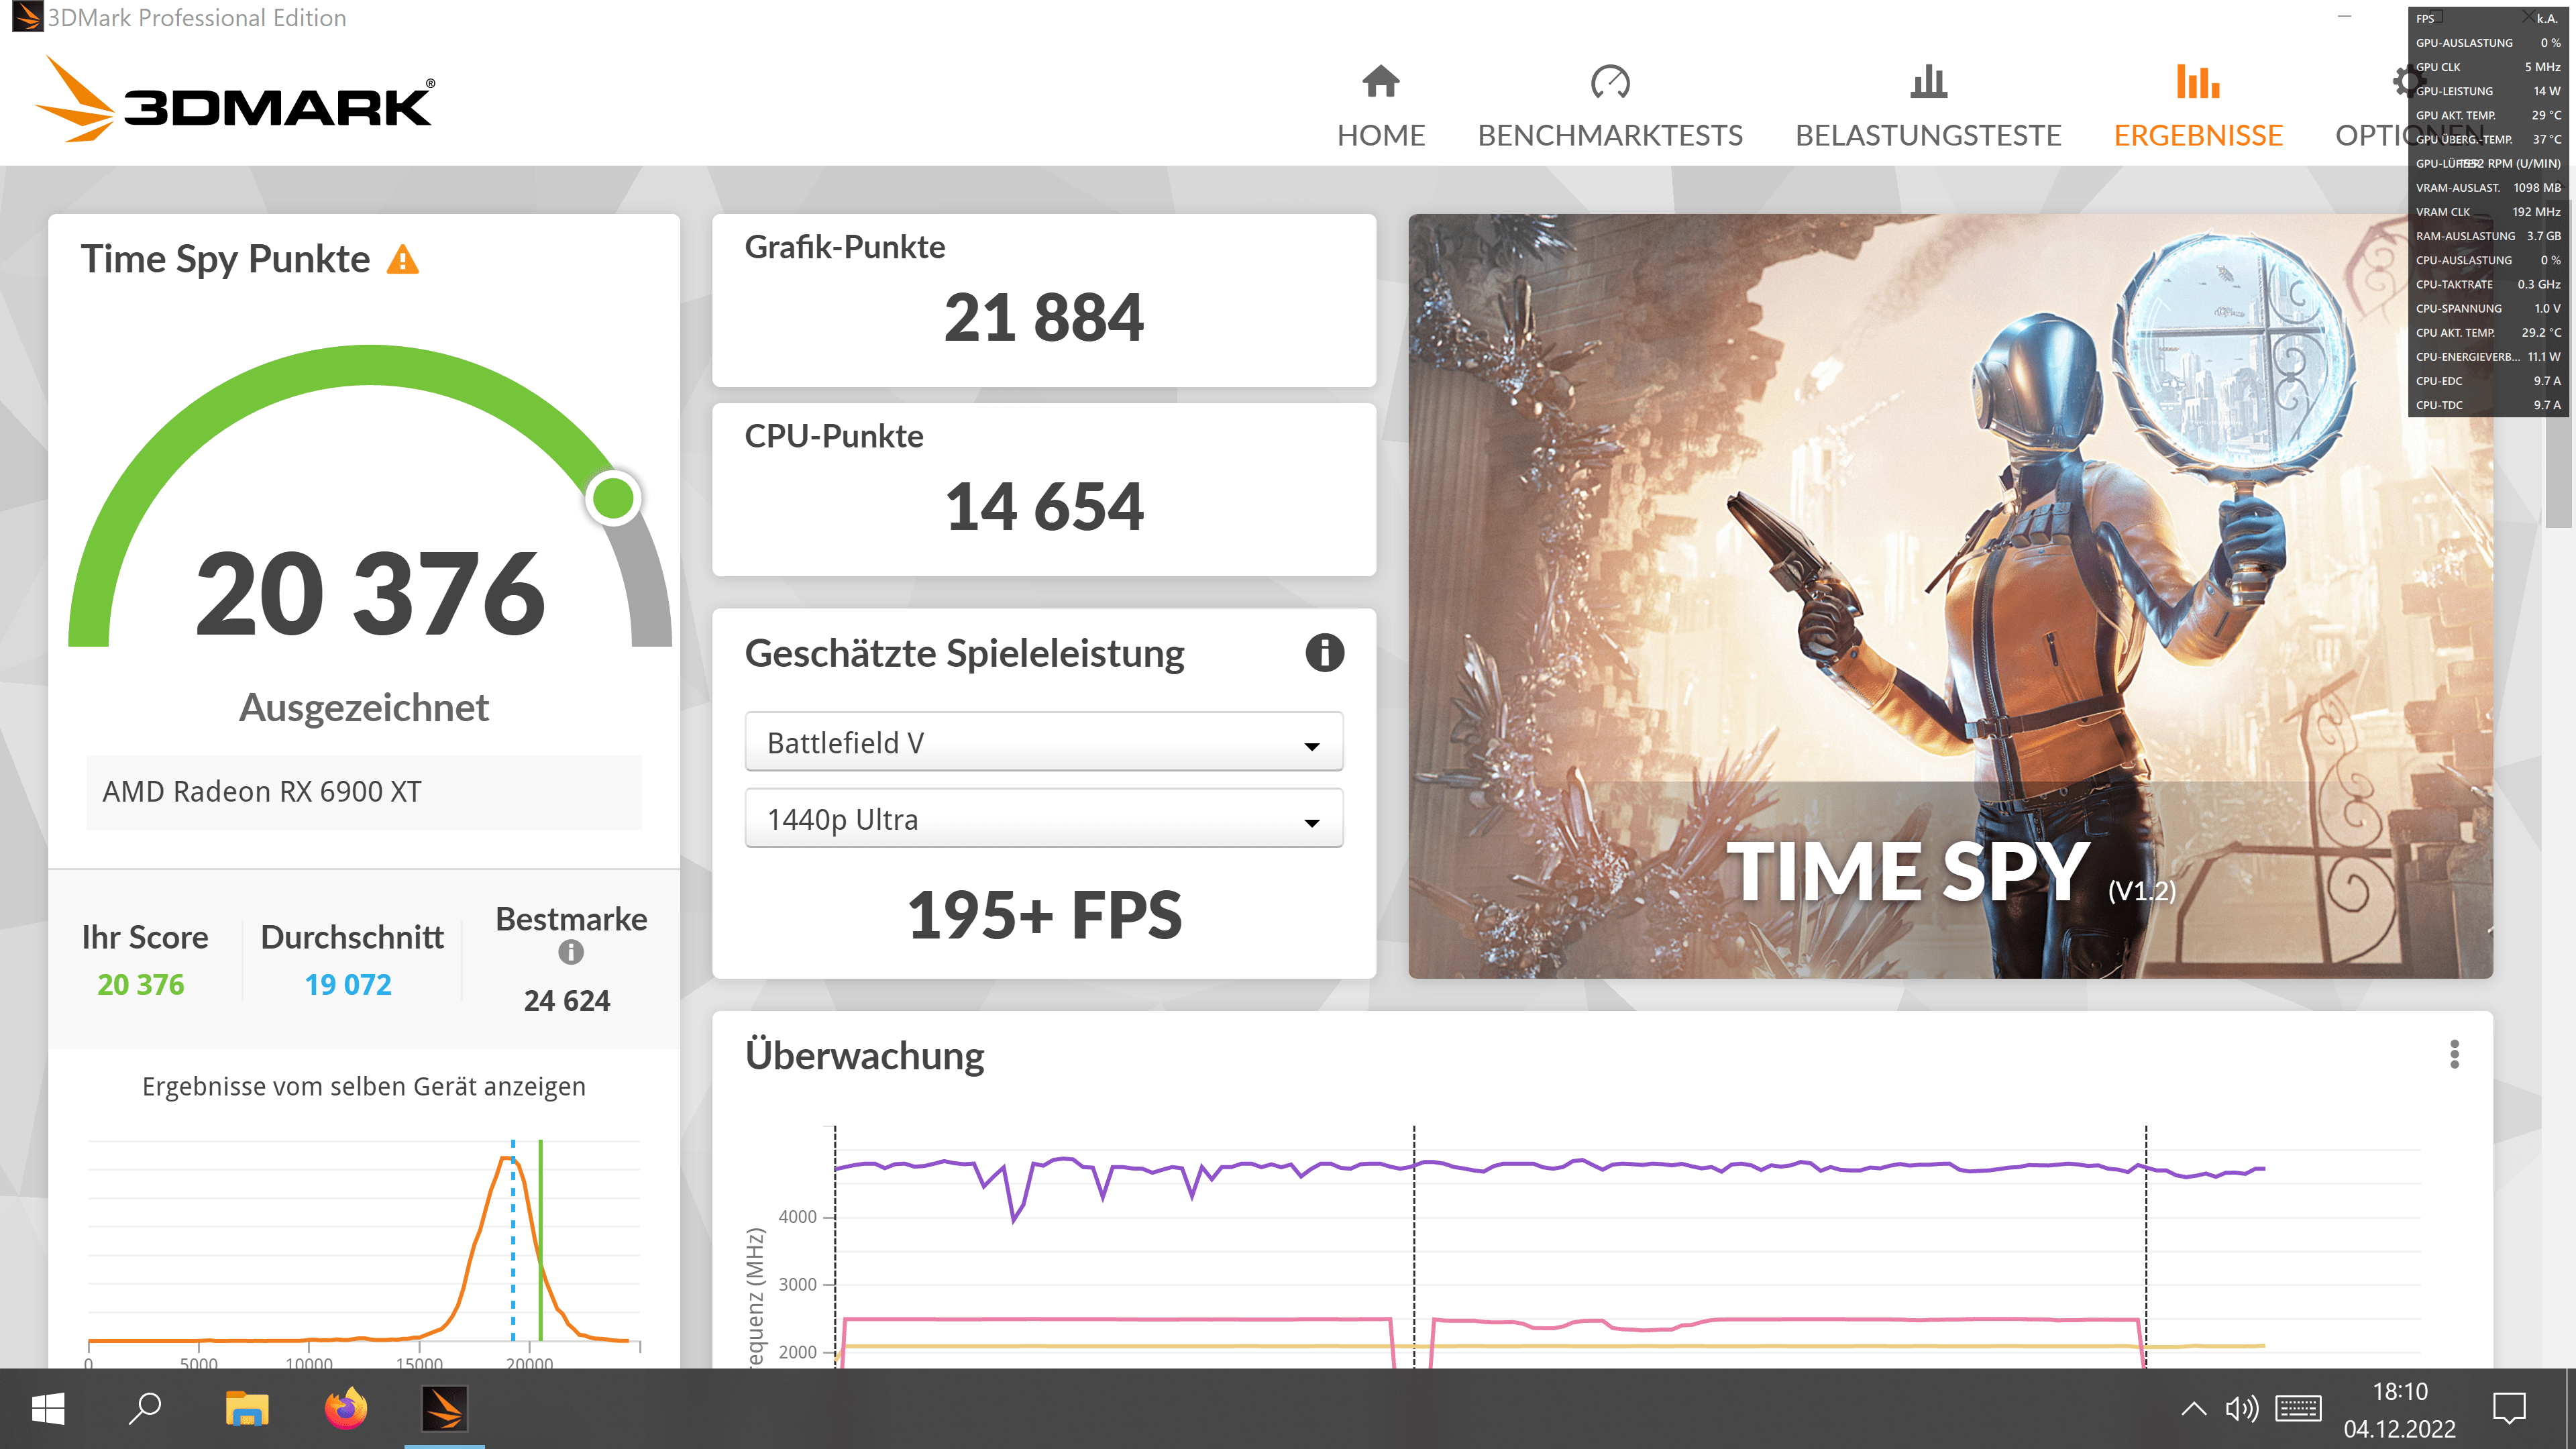Screen dimensions: 2576x1449
Task: Open the 1440p Ultra resolution dropdown
Action: click(1043, 818)
